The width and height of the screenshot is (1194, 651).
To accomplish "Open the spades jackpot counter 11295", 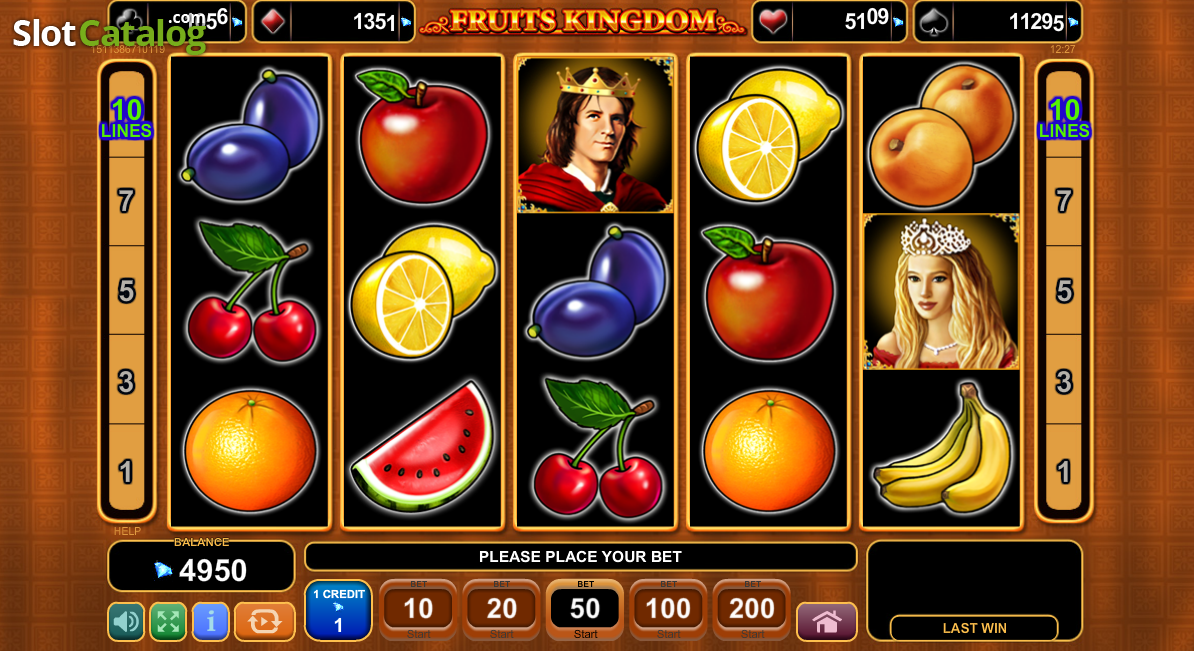I will click(x=998, y=21).
